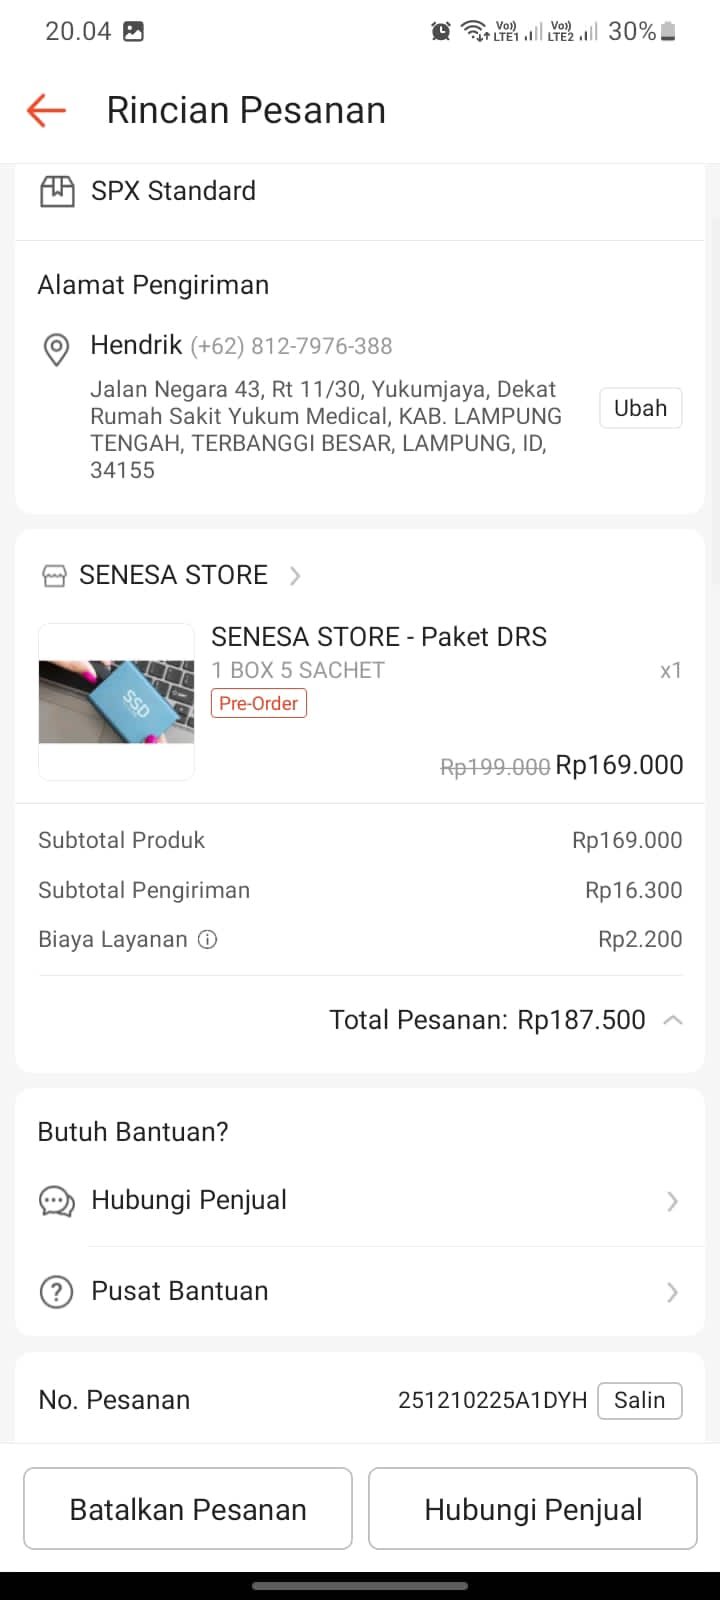Tap the SENESA STORE shop icon
Screen dimensions: 720x1600
click(x=53, y=576)
